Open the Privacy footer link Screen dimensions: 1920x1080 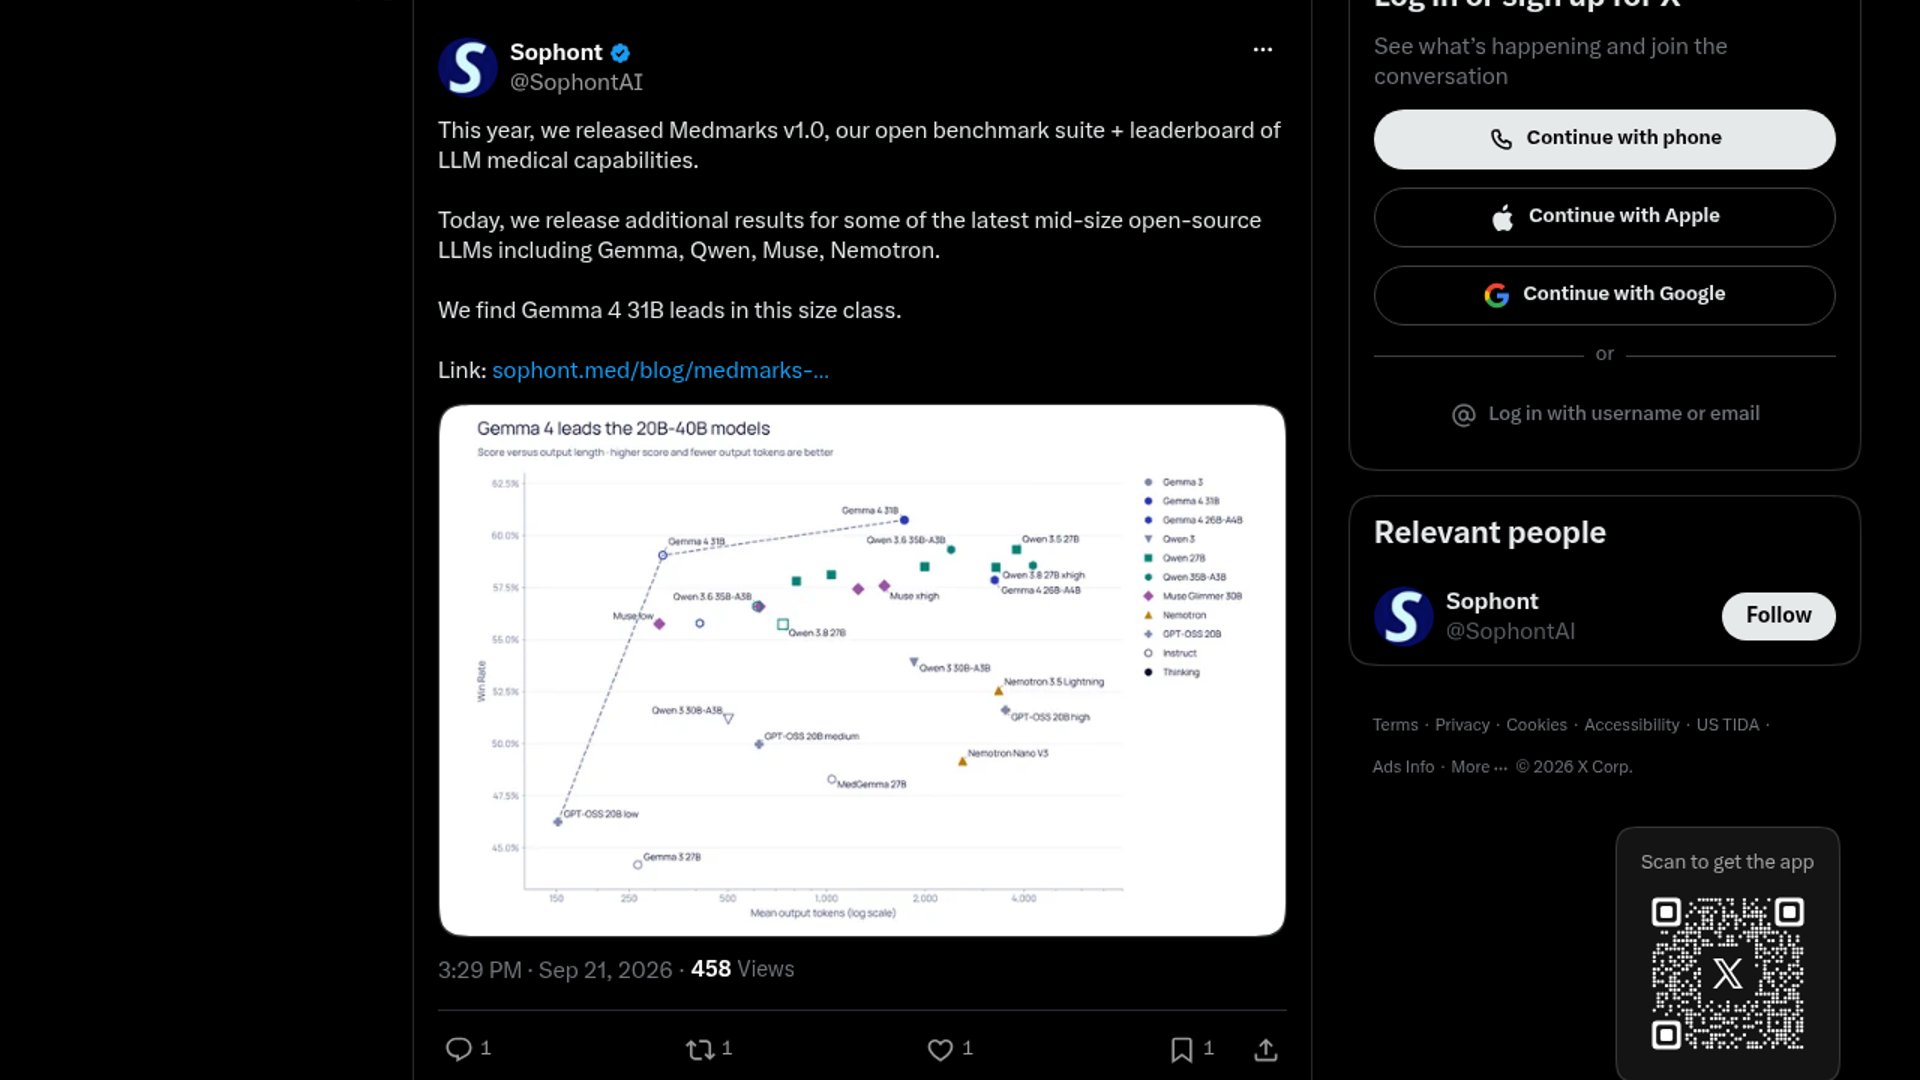(x=1462, y=725)
